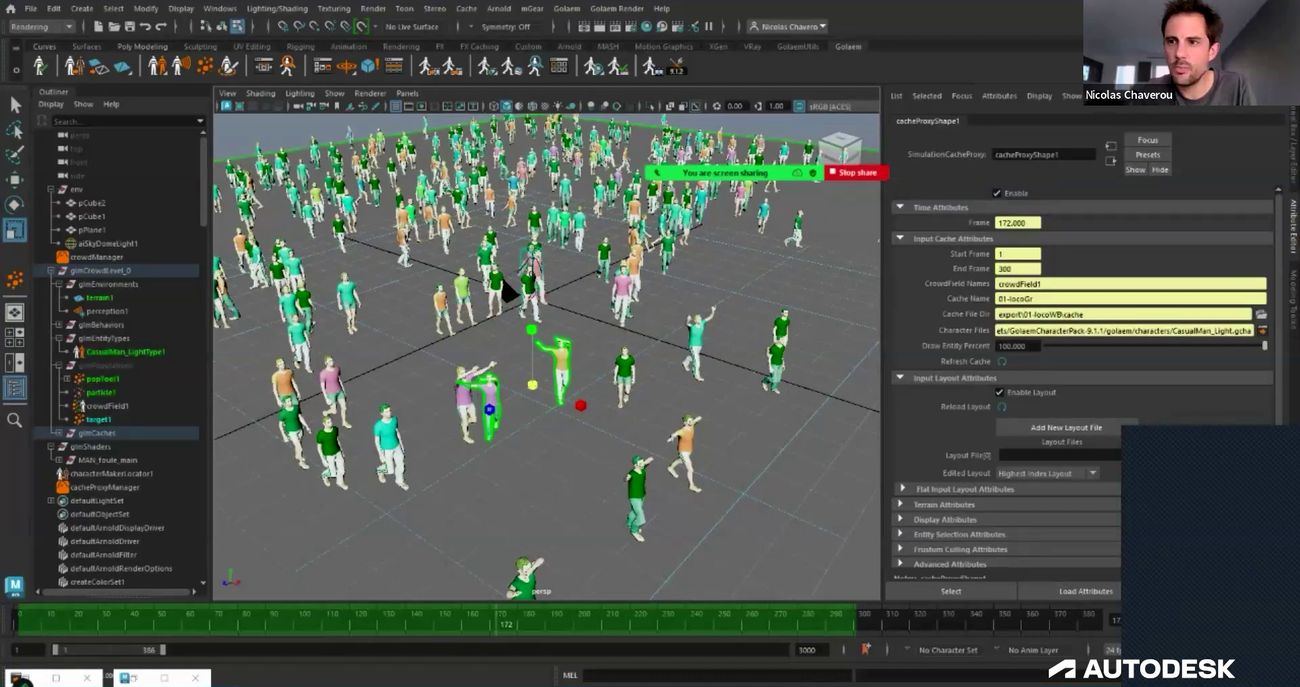This screenshot has width=1300, height=687.
Task: Click the Select button at panel bottom
Action: [951, 591]
